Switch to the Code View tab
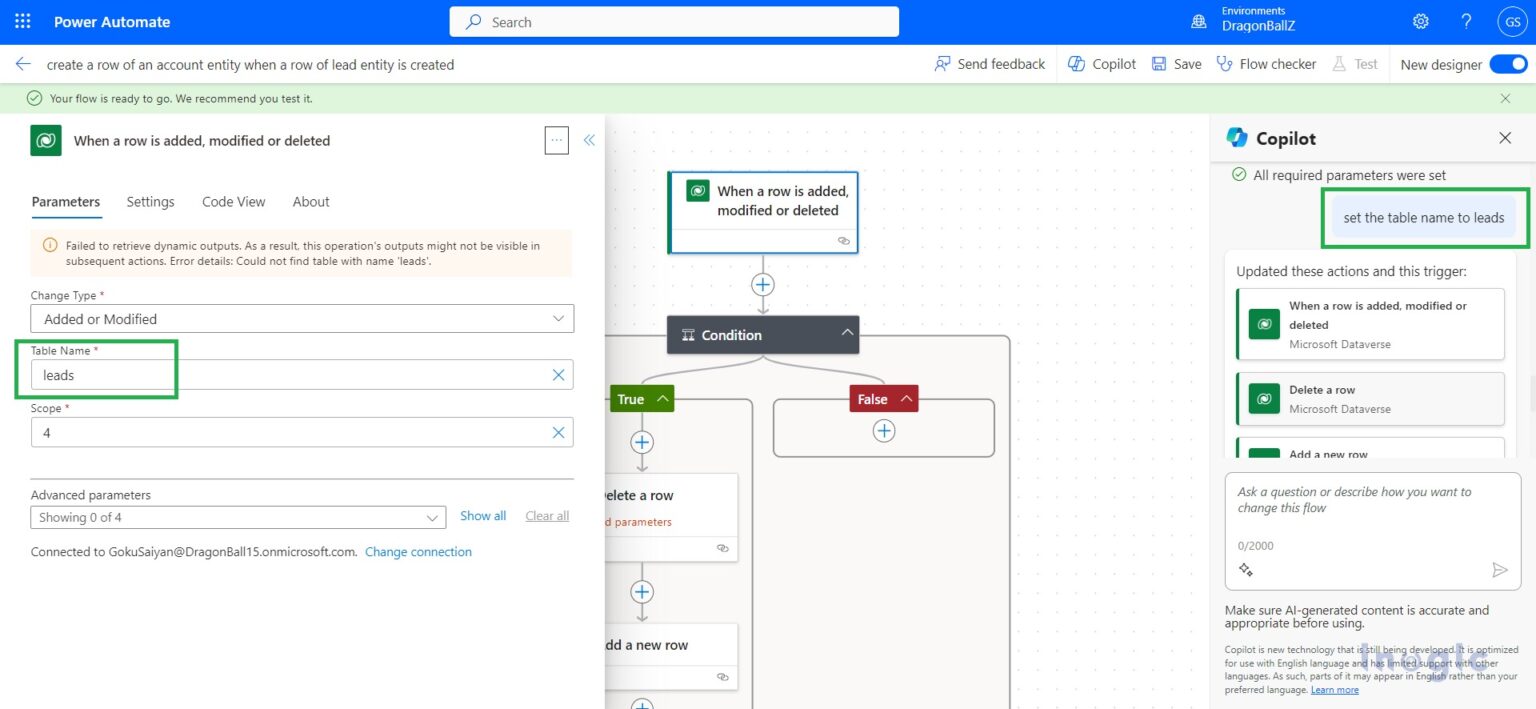1536x709 pixels. click(233, 202)
